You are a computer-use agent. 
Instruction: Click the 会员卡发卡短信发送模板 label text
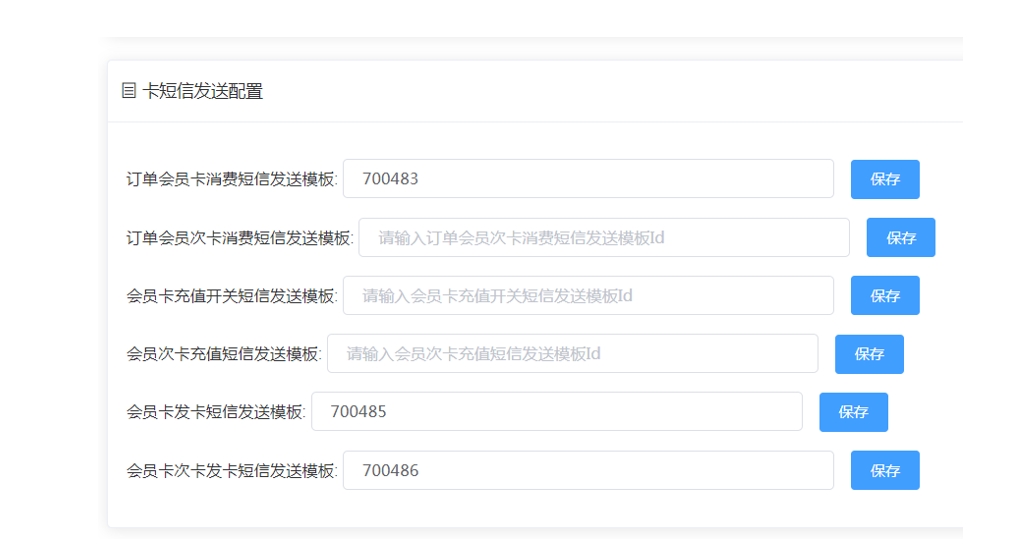click(216, 412)
